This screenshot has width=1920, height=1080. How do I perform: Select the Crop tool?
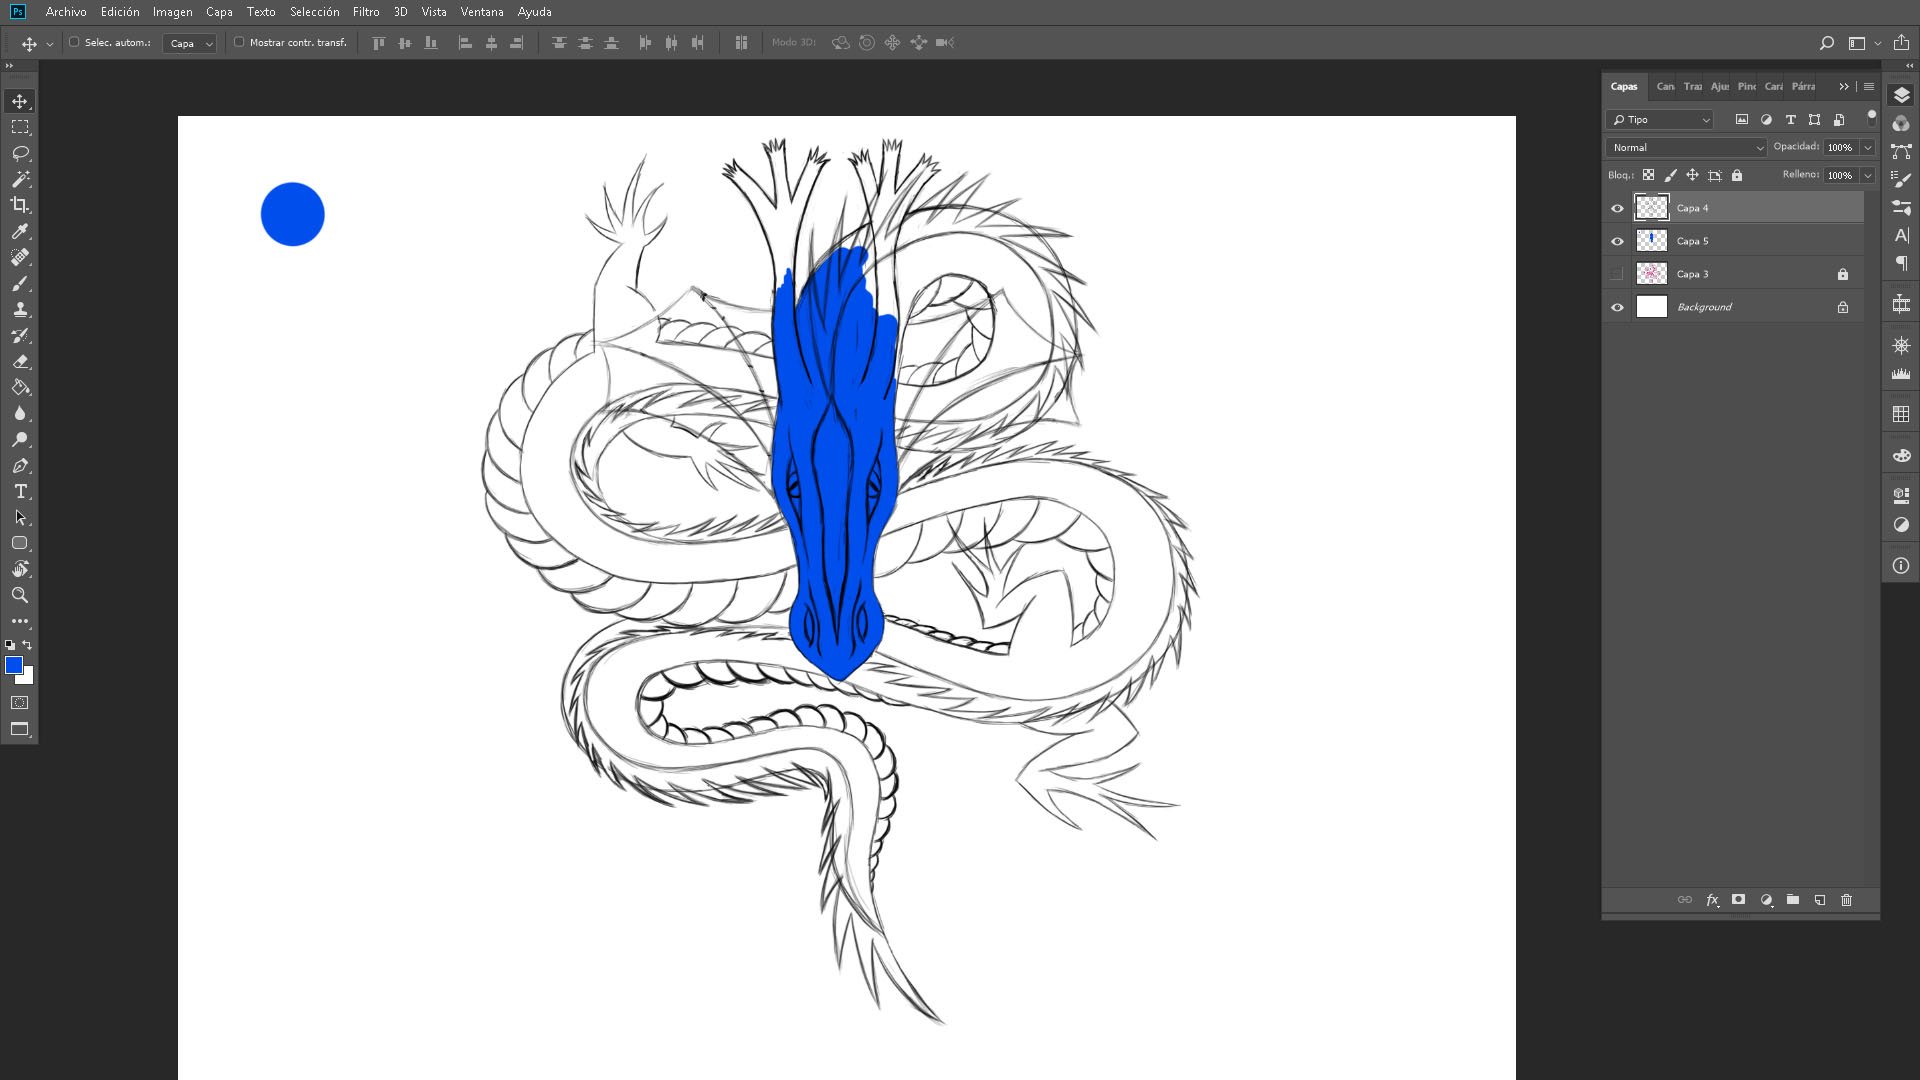coord(20,205)
